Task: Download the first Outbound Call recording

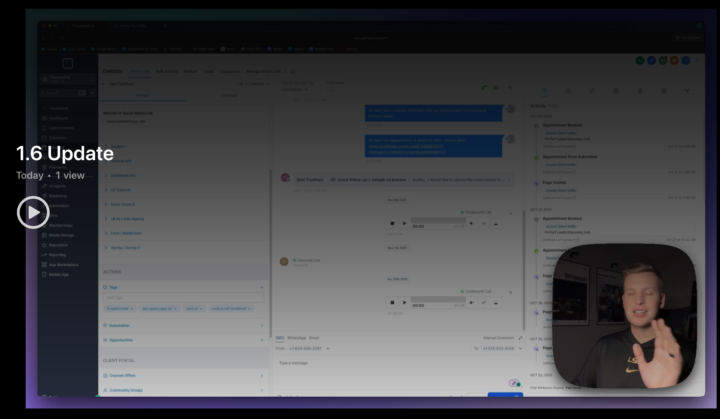Action: pyautogui.click(x=495, y=224)
